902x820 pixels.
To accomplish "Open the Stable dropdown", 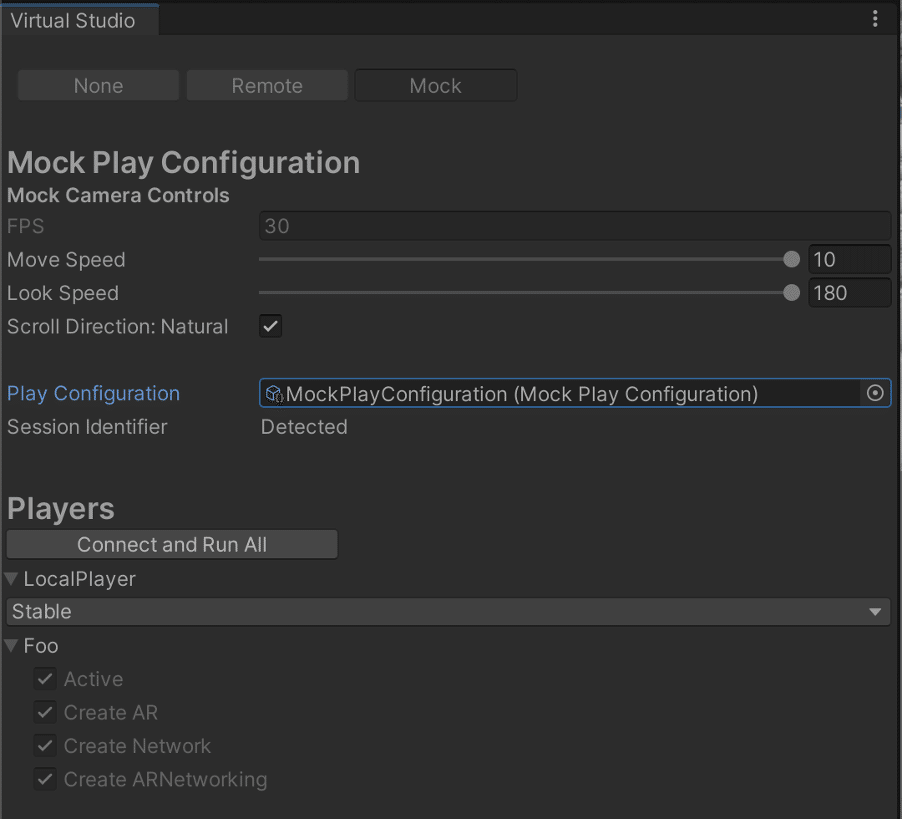I will point(448,612).
